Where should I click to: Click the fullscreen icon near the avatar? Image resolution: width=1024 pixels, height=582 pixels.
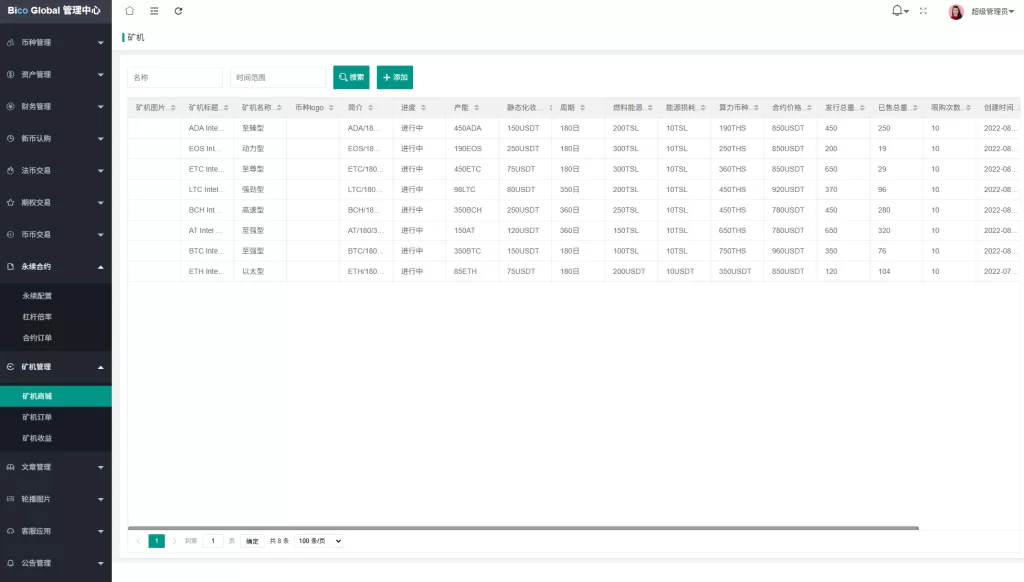click(x=923, y=11)
